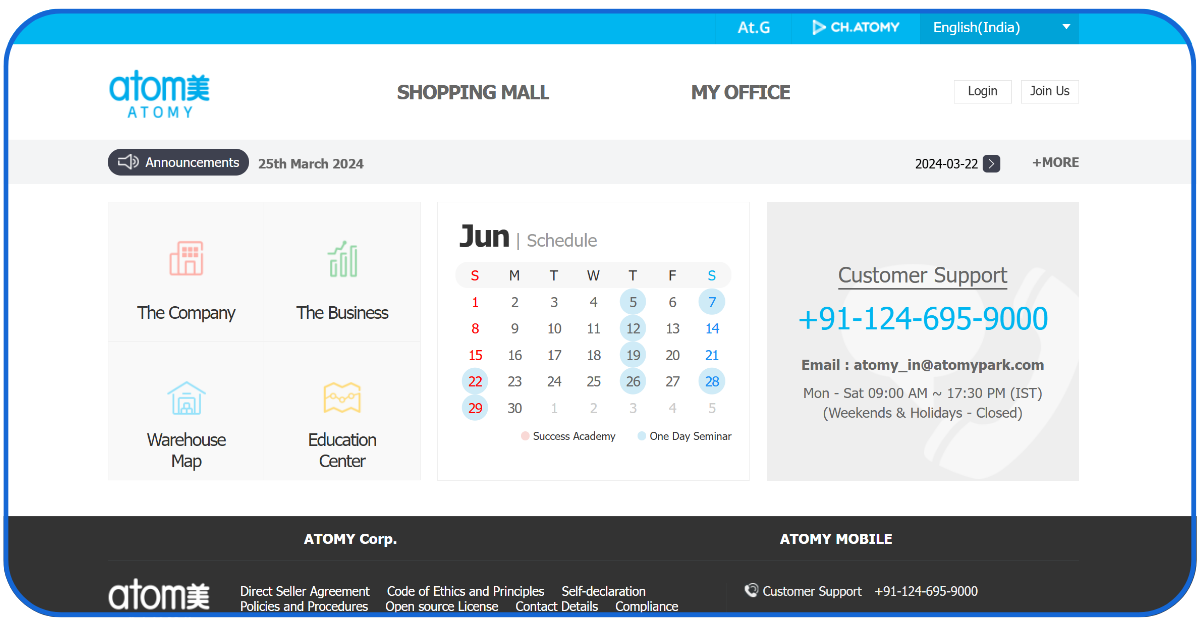
Task: Open Direct Seller Agreement link
Action: [305, 592]
